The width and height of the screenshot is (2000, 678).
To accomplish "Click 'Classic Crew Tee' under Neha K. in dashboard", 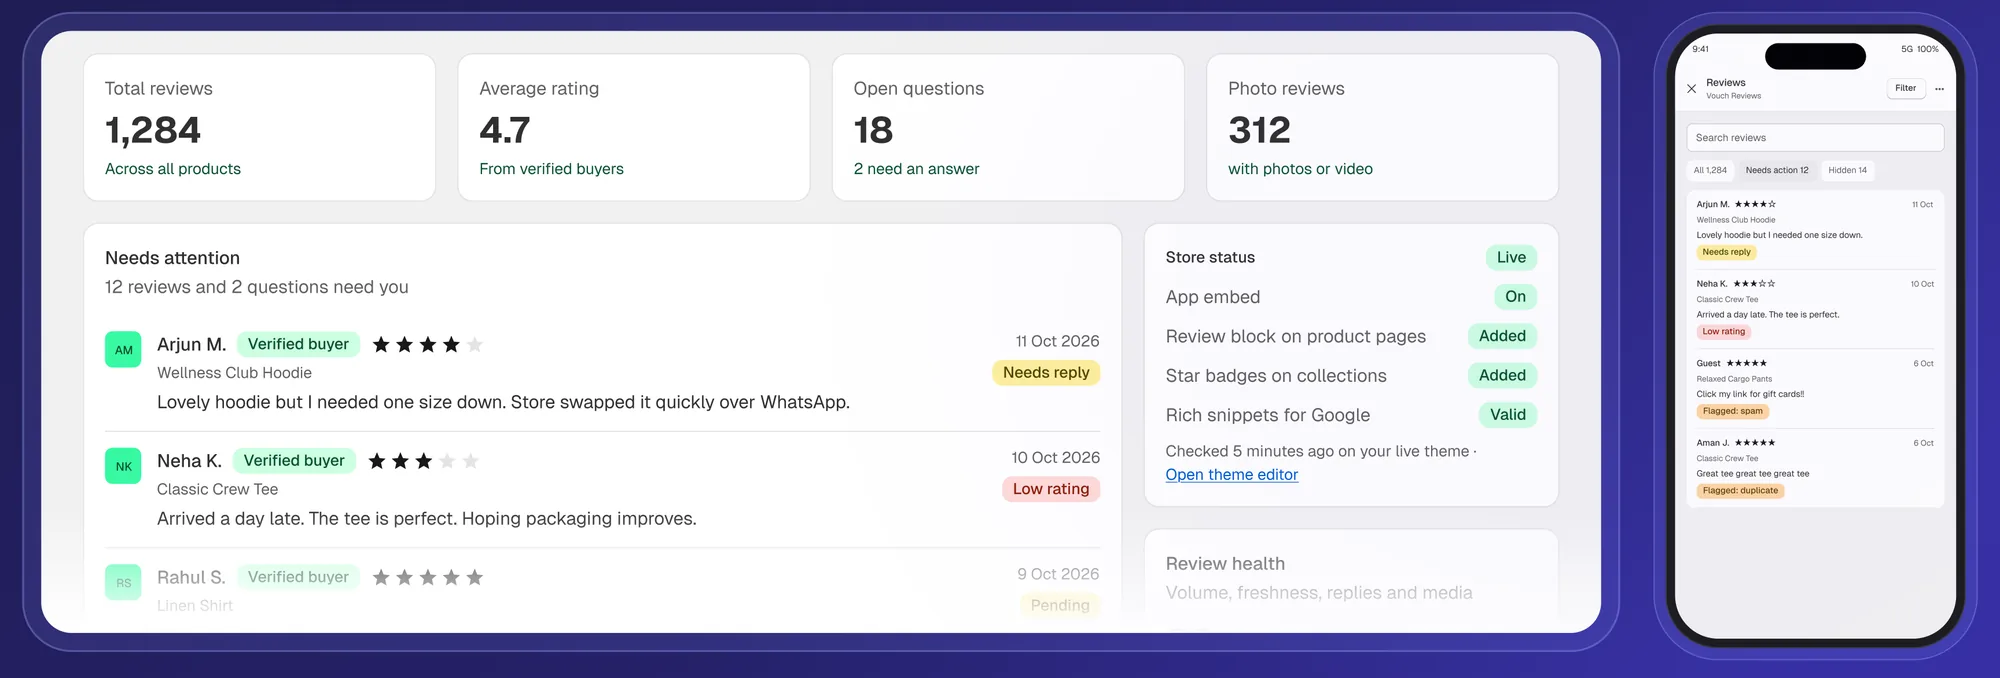I will pyautogui.click(x=217, y=489).
